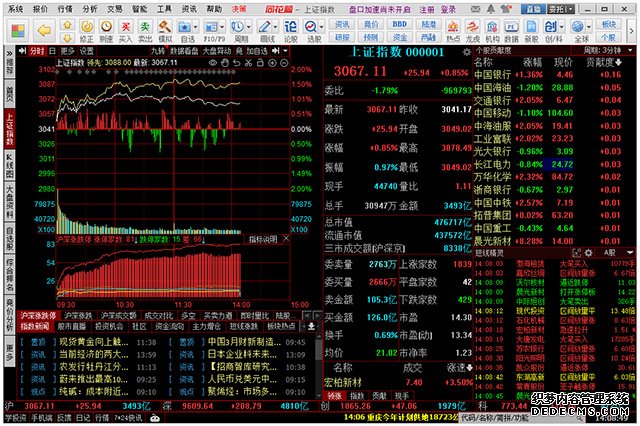Switch chart to 日 daily view
The width and height of the screenshot is (640, 426).
click(52, 51)
